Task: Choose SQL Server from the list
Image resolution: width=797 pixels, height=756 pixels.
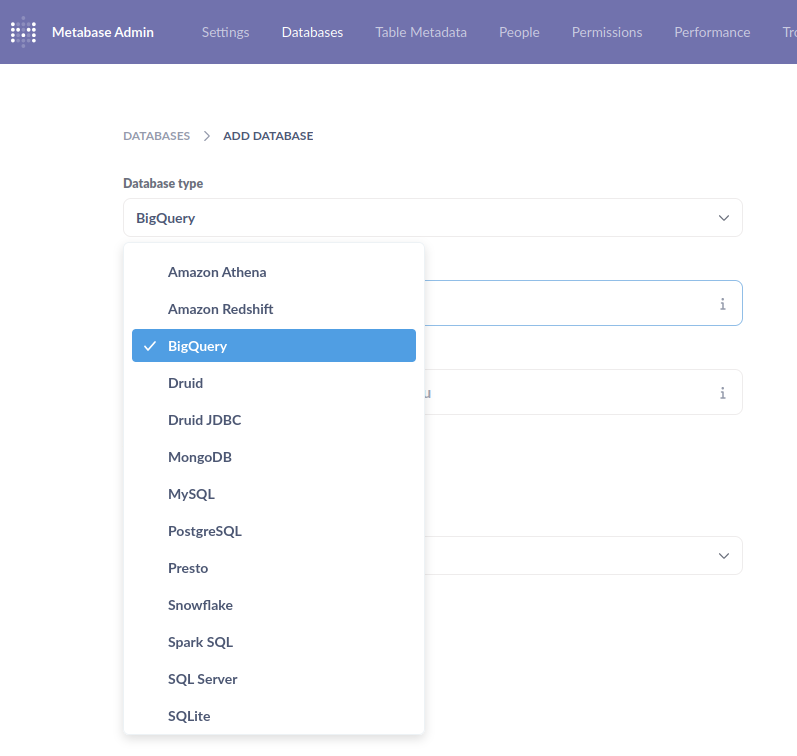Action: tap(274, 679)
